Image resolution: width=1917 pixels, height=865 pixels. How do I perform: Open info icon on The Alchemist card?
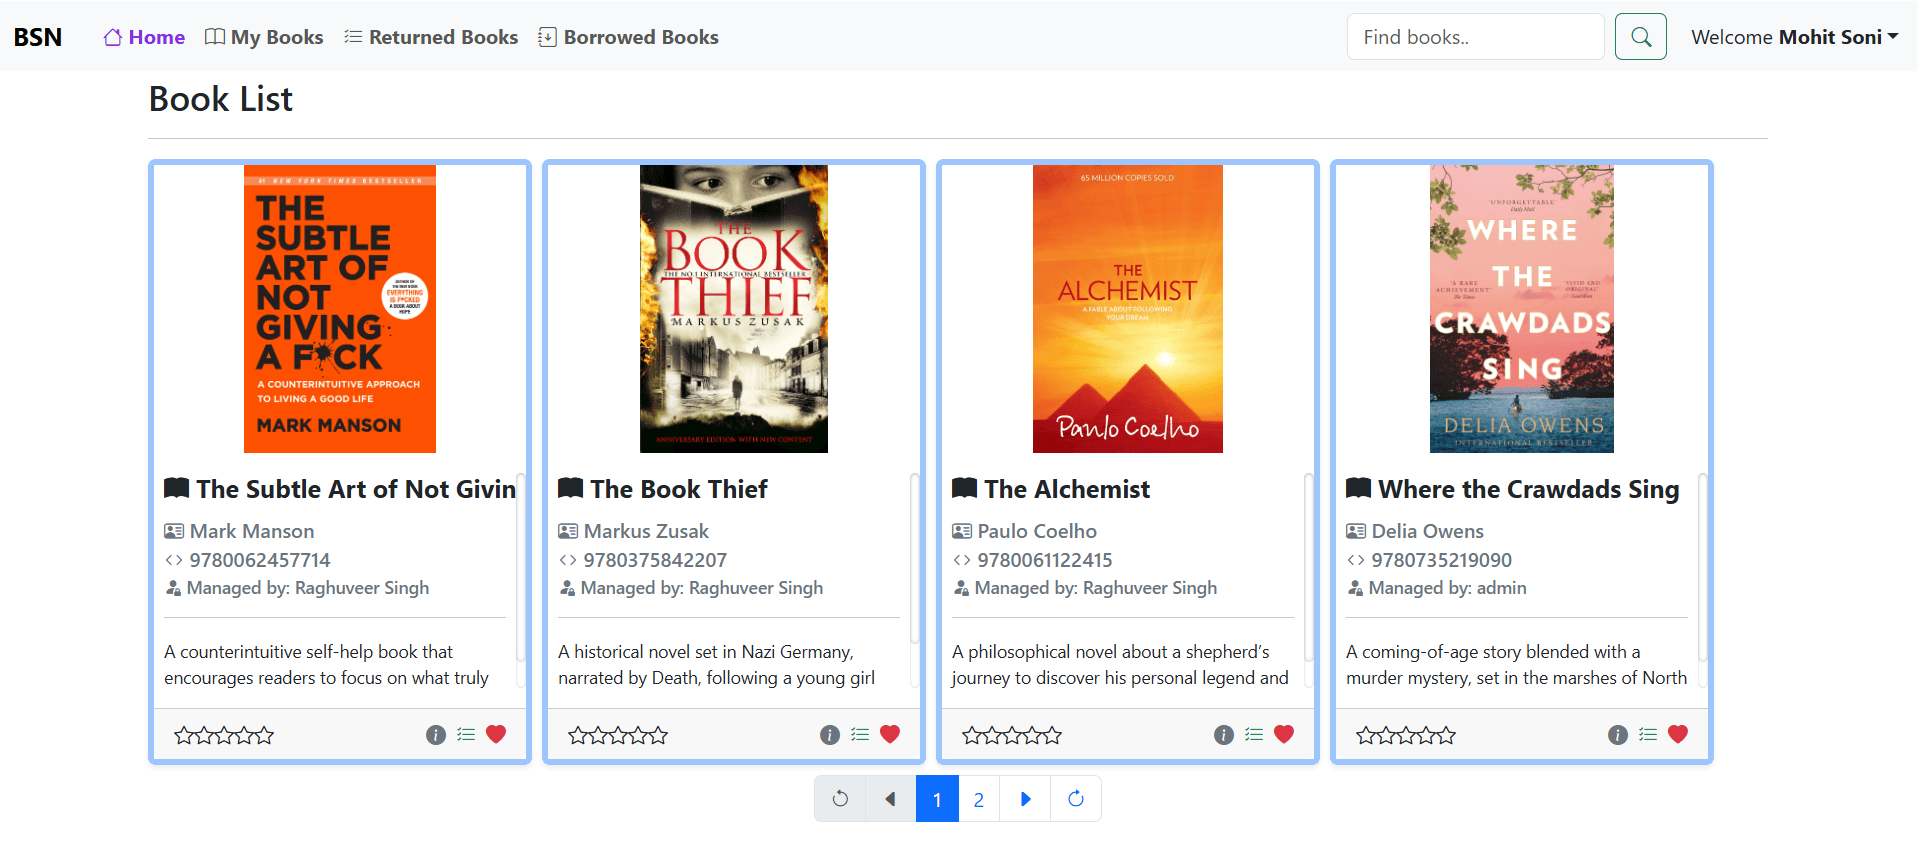(1224, 735)
